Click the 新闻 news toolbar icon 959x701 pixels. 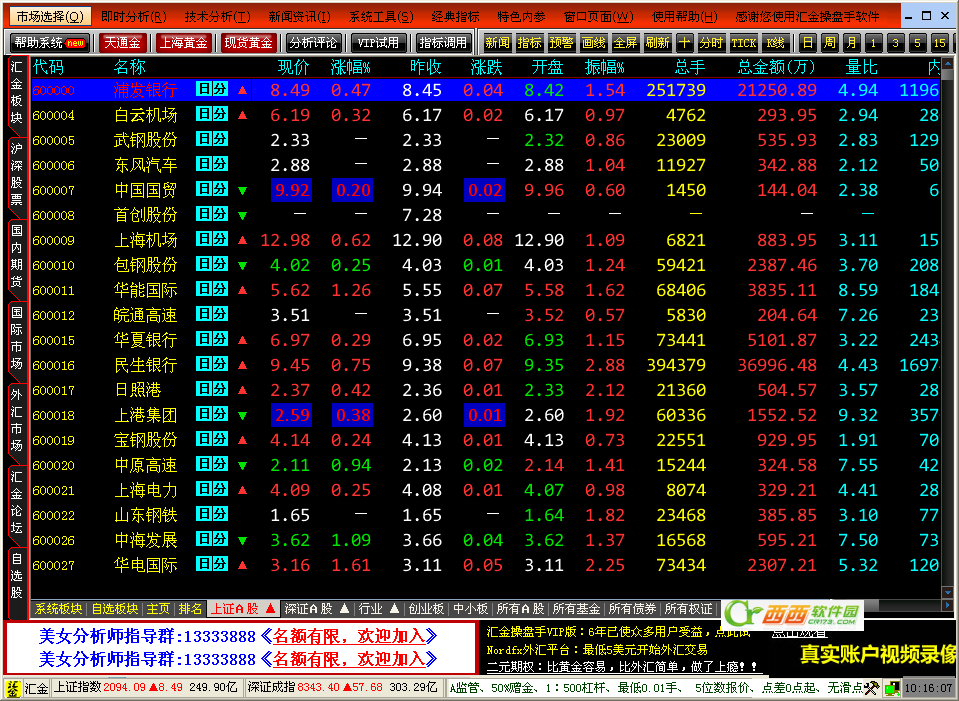(497, 43)
